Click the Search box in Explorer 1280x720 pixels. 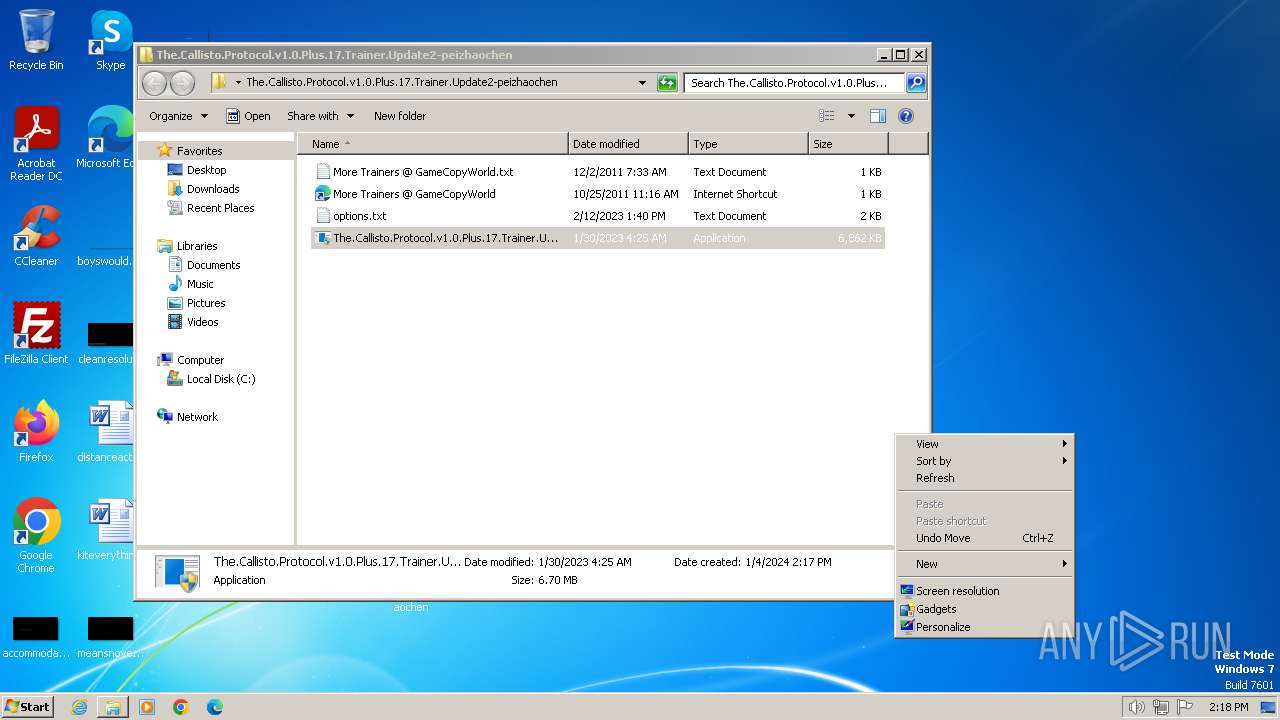[x=794, y=83]
